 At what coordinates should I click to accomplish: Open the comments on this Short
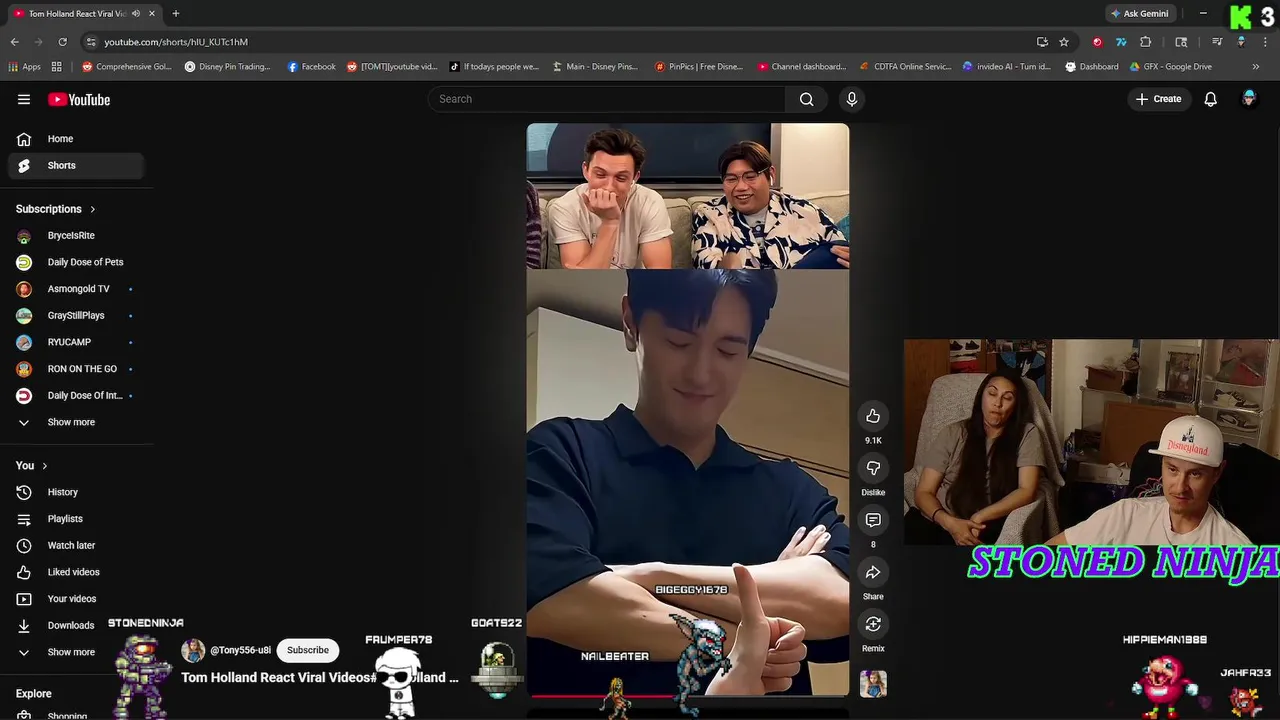point(873,520)
